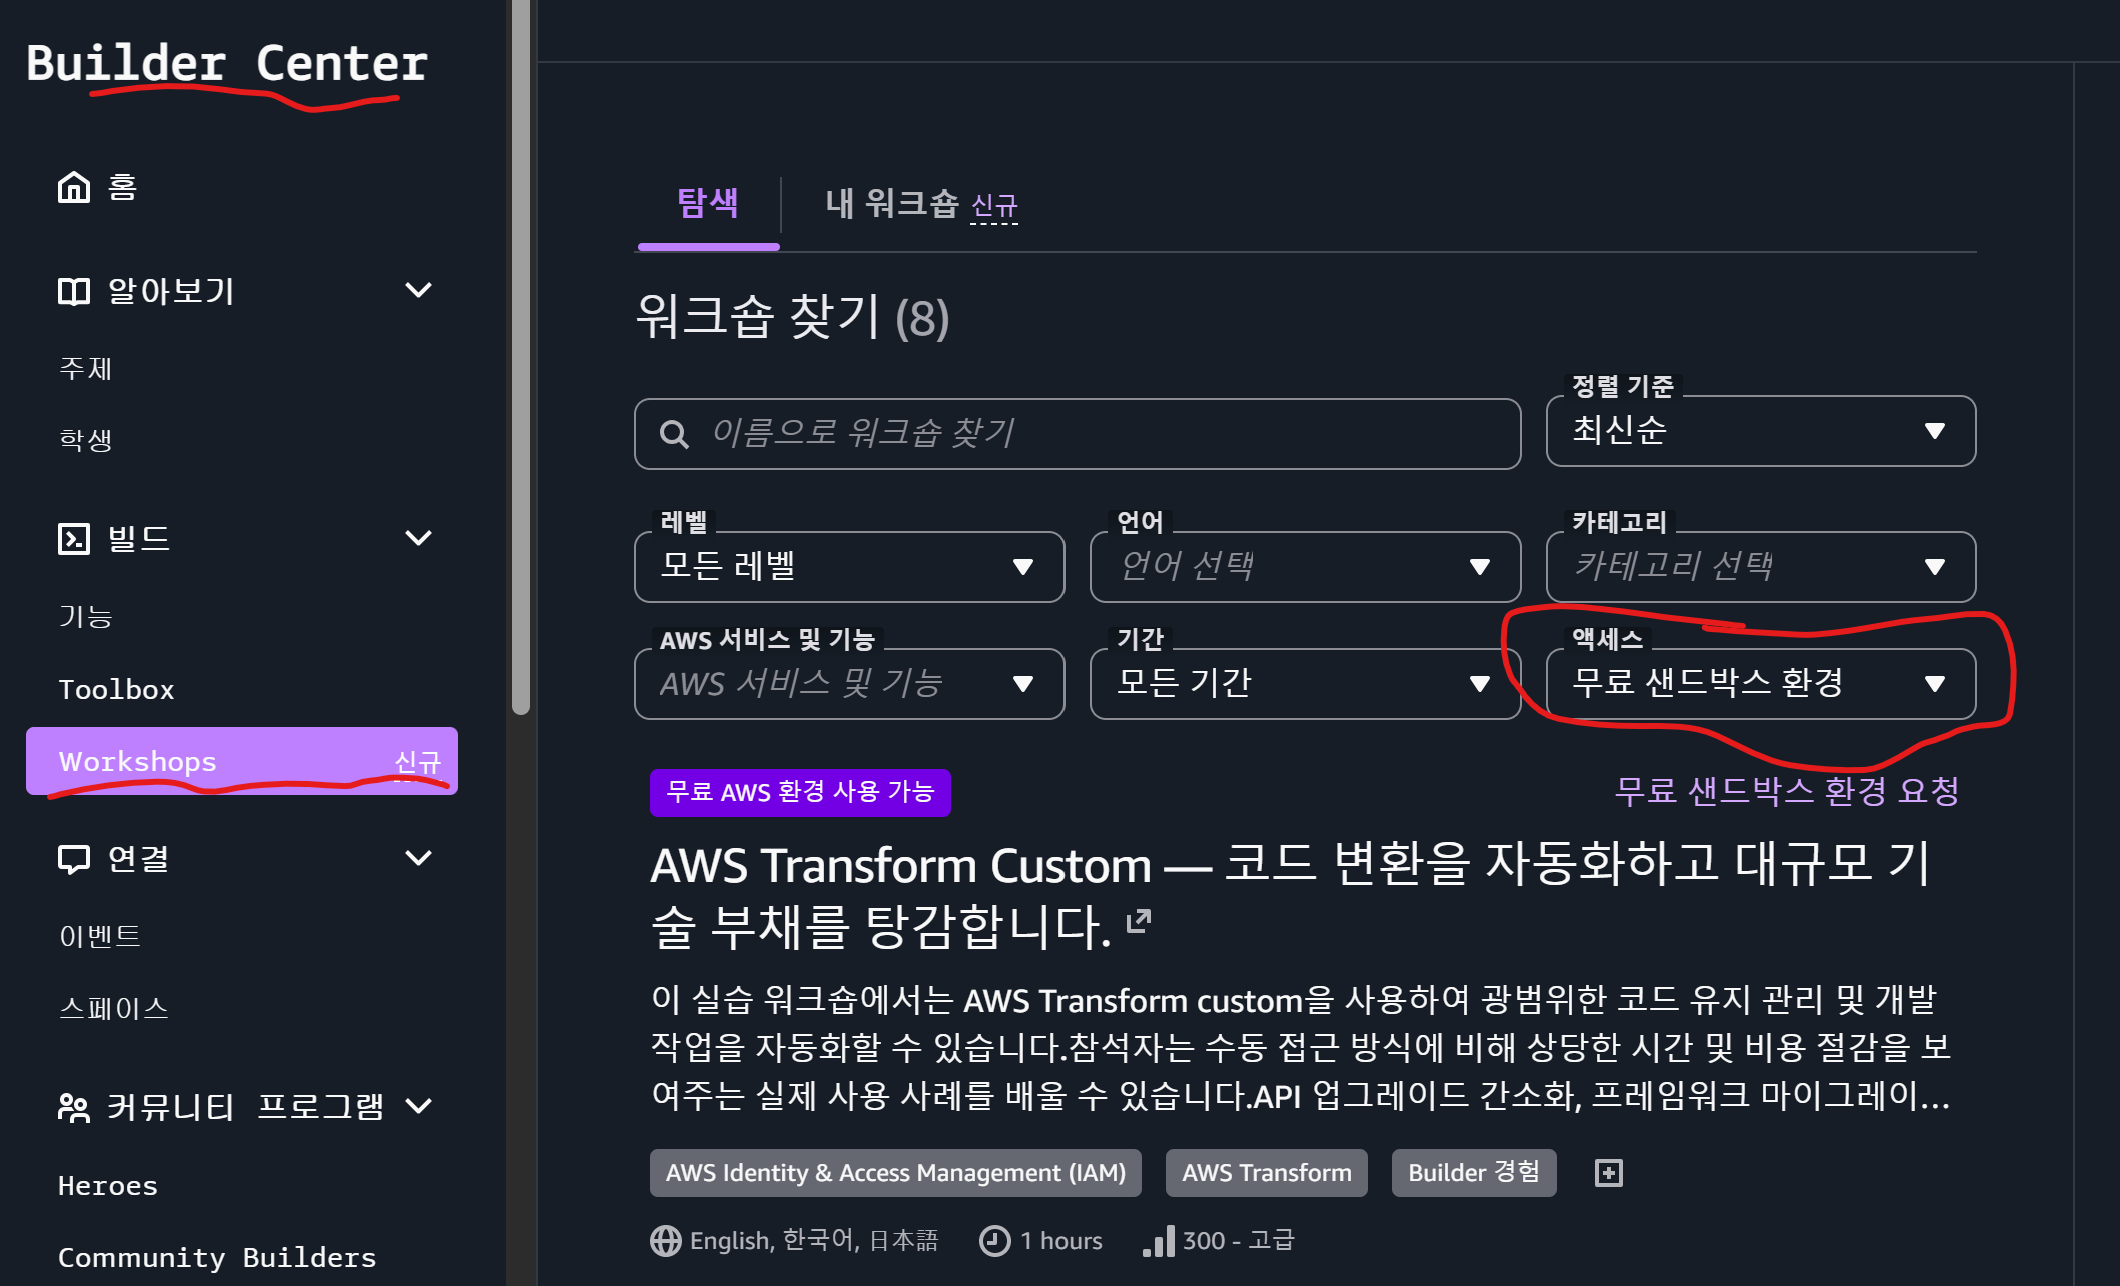Open 스페이스 in the sidebar
Screen dimensions: 2120x1286
114,1008
